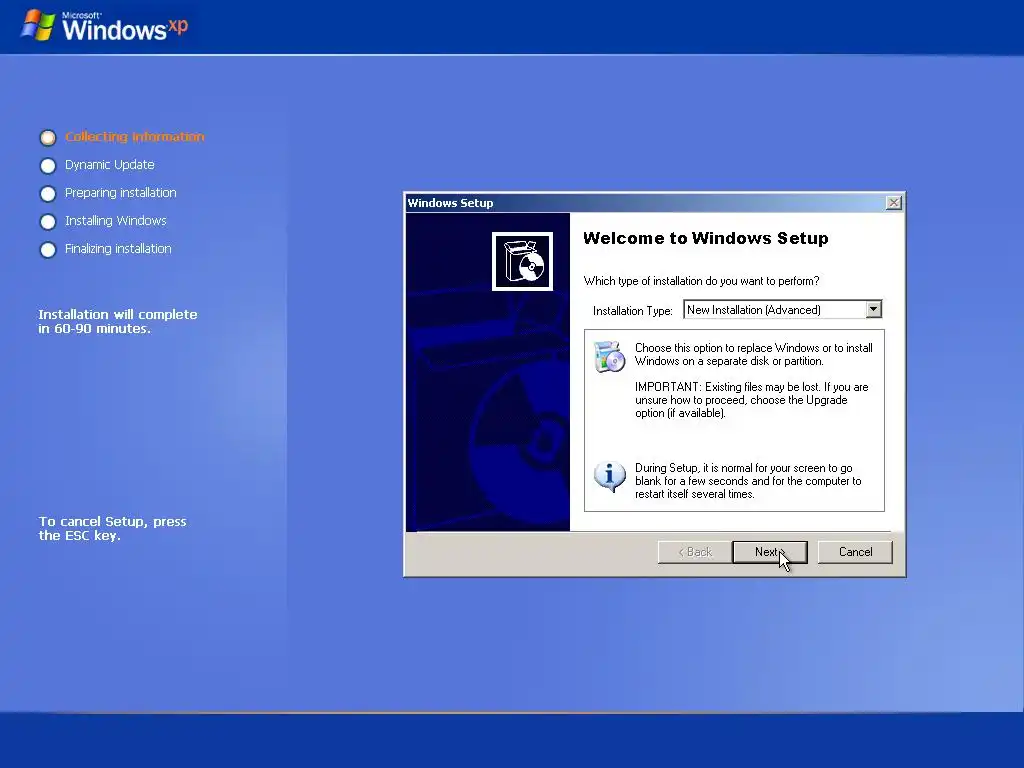This screenshot has width=1024, height=768.
Task: Select the New Installation (Advanced) combo box
Action: point(782,310)
